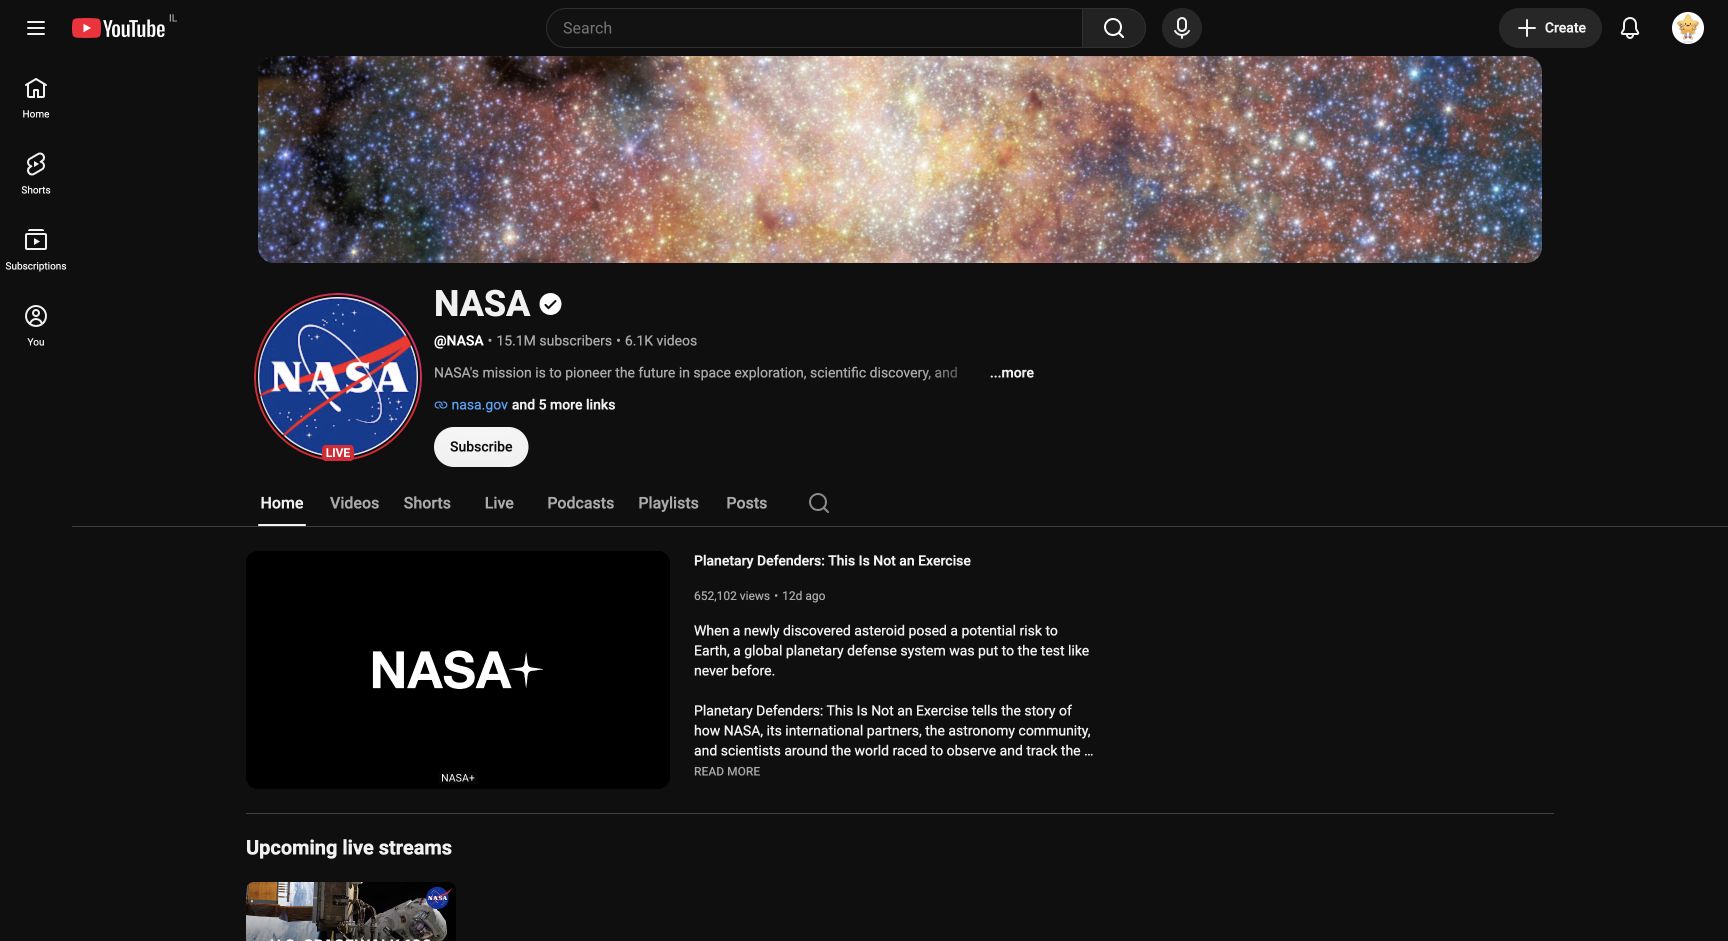Focus the Search input field
This screenshot has width=1728, height=941.
(x=814, y=28)
